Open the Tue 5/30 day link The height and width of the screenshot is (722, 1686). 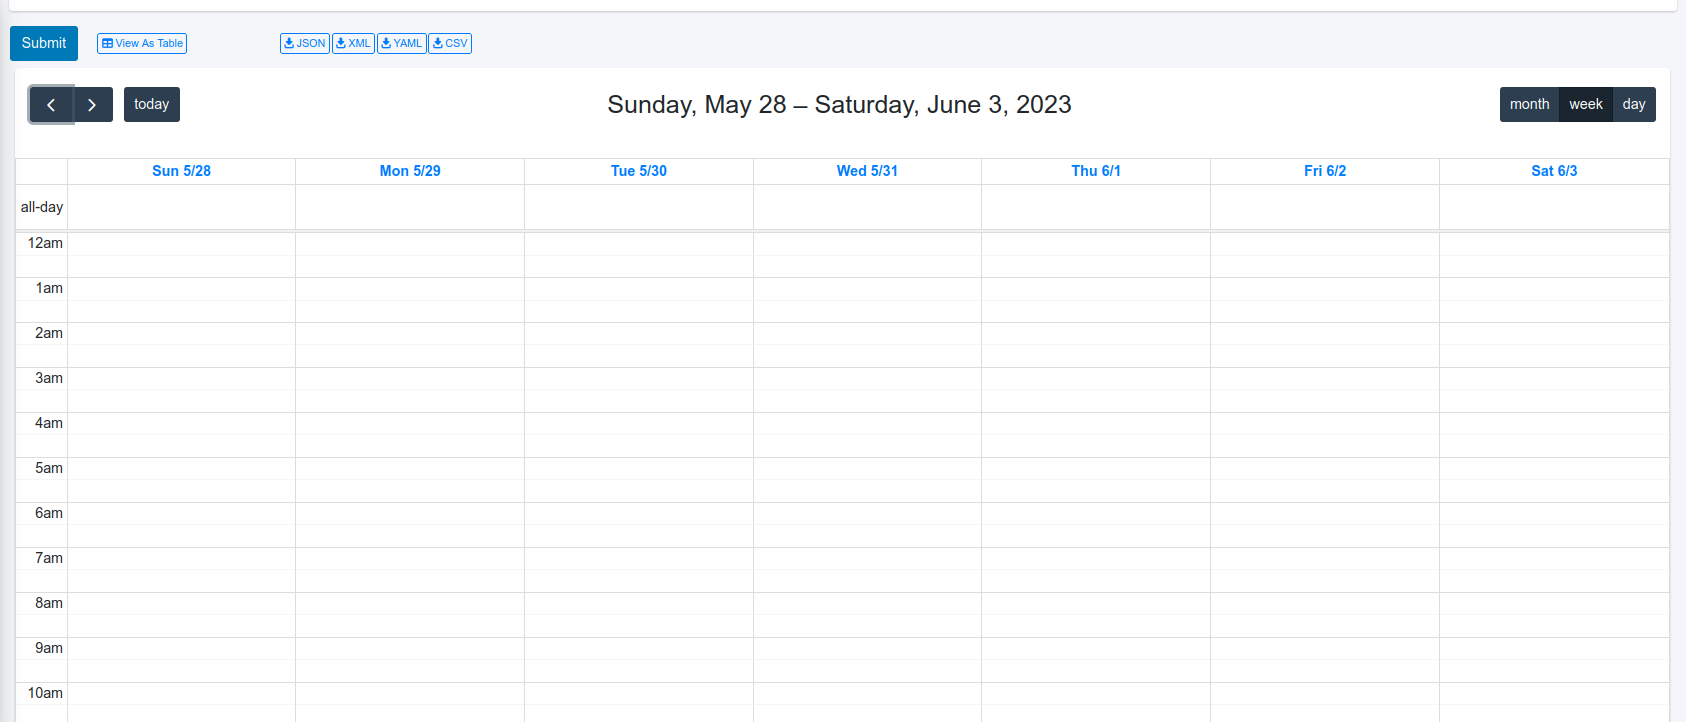pyautogui.click(x=639, y=171)
